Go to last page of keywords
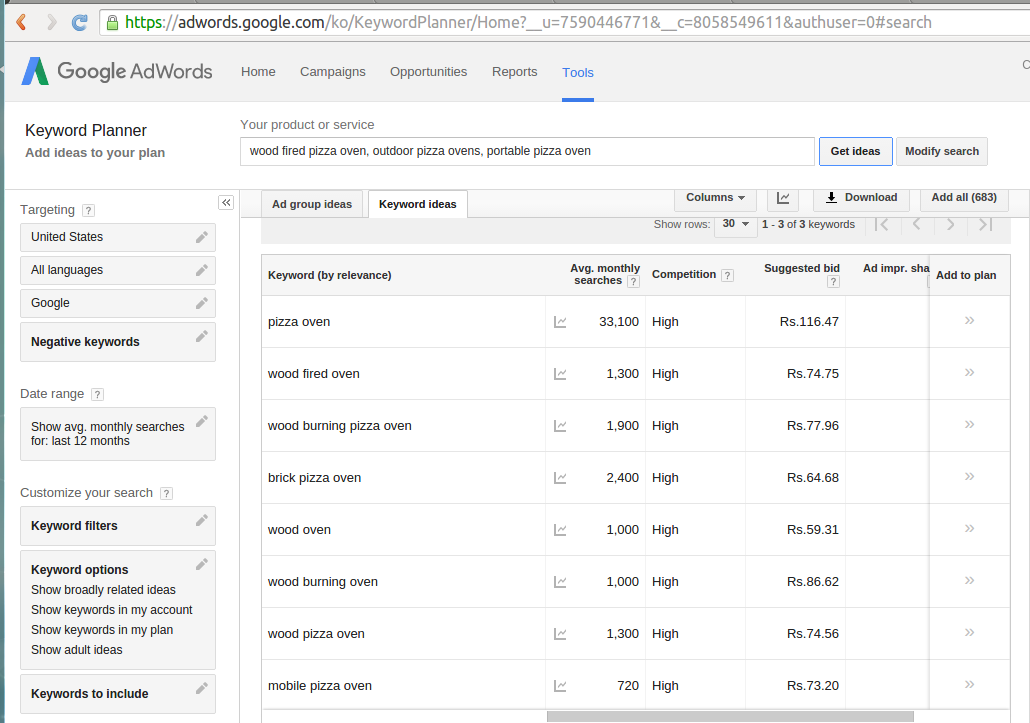The height and width of the screenshot is (723, 1030). 985,225
